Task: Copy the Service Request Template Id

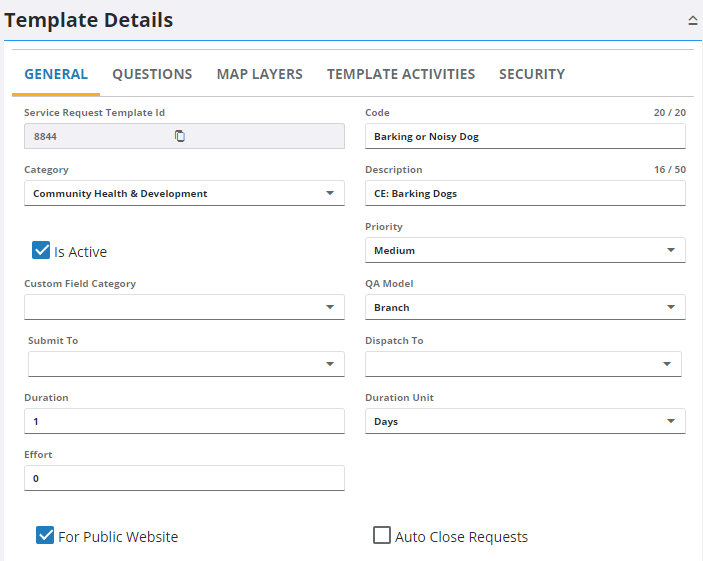Action: coord(180,136)
